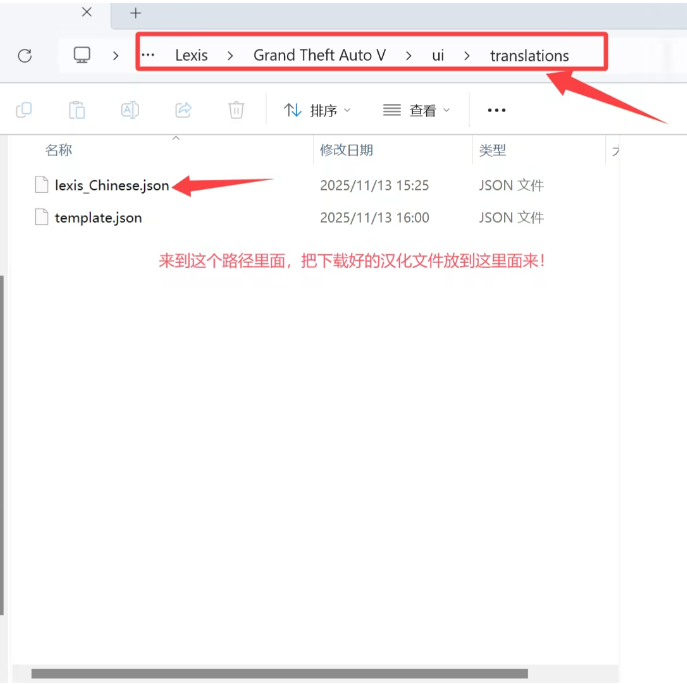This screenshot has width=687, height=685.
Task: Open the See more options menu
Action: [496, 110]
